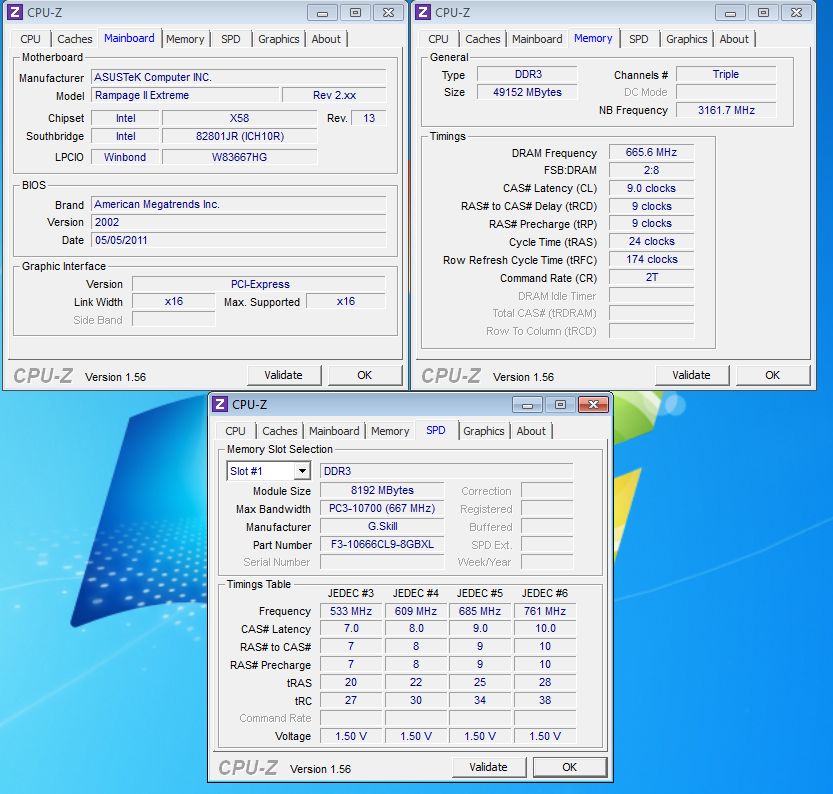Image resolution: width=833 pixels, height=794 pixels.
Task: Click the 174 clocks tRFC value
Action: (651, 259)
